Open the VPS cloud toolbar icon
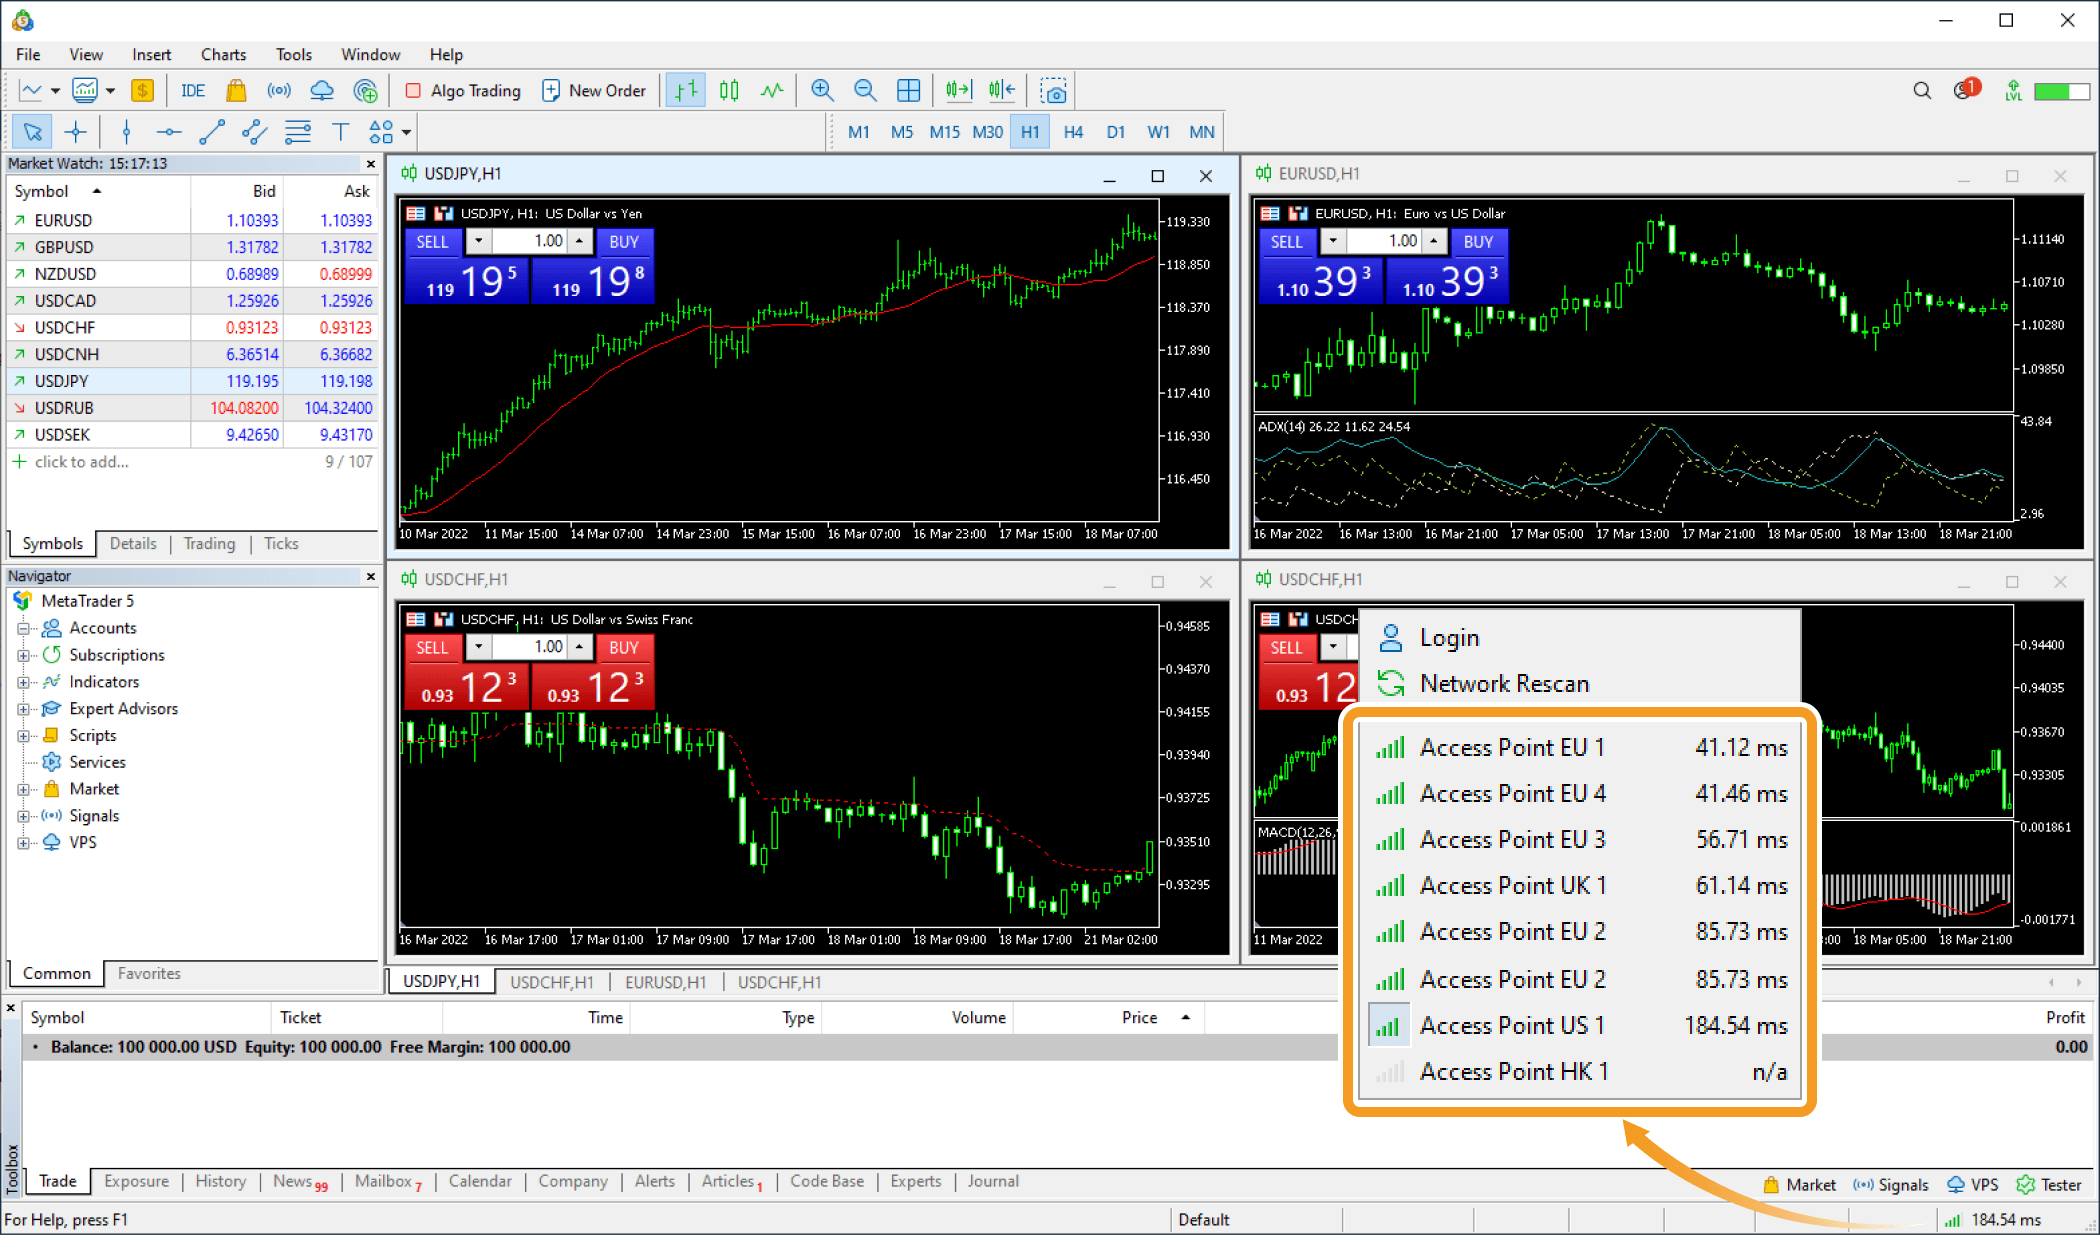This screenshot has width=2100, height=1244. 322,91
